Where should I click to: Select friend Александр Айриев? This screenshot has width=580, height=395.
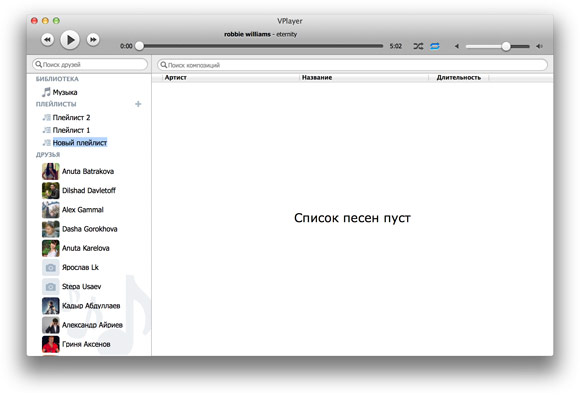[92, 325]
